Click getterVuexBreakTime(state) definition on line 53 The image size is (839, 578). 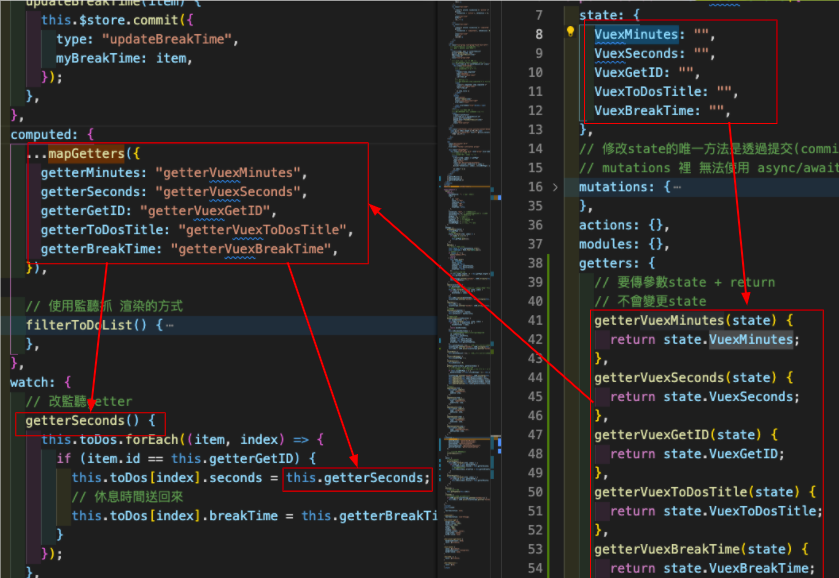tap(693, 550)
